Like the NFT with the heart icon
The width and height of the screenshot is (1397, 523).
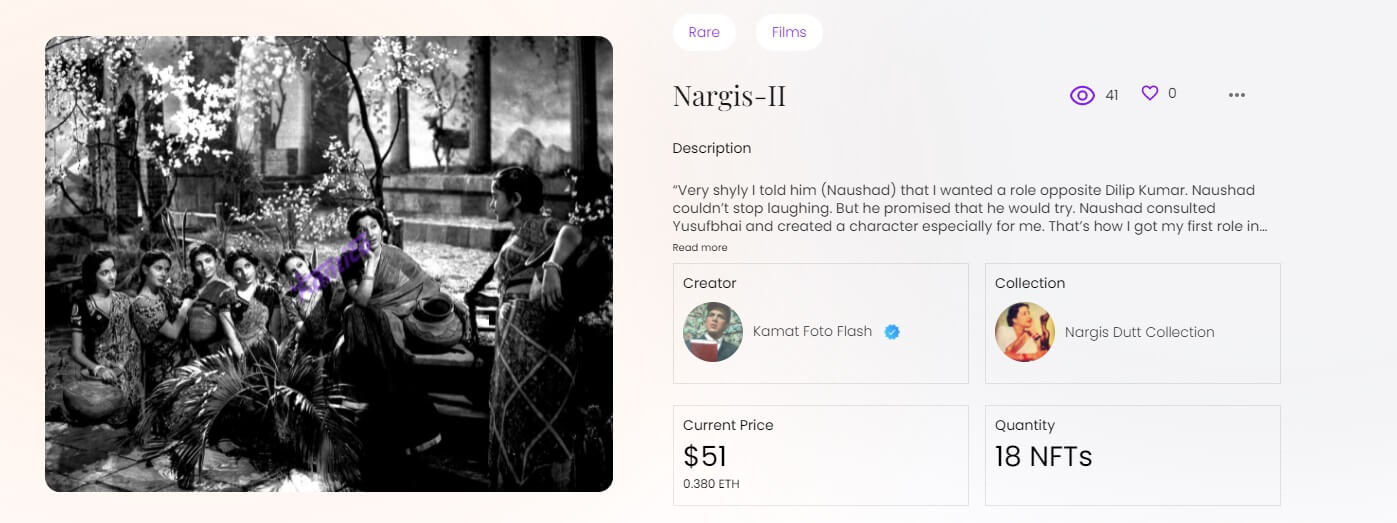click(1150, 93)
